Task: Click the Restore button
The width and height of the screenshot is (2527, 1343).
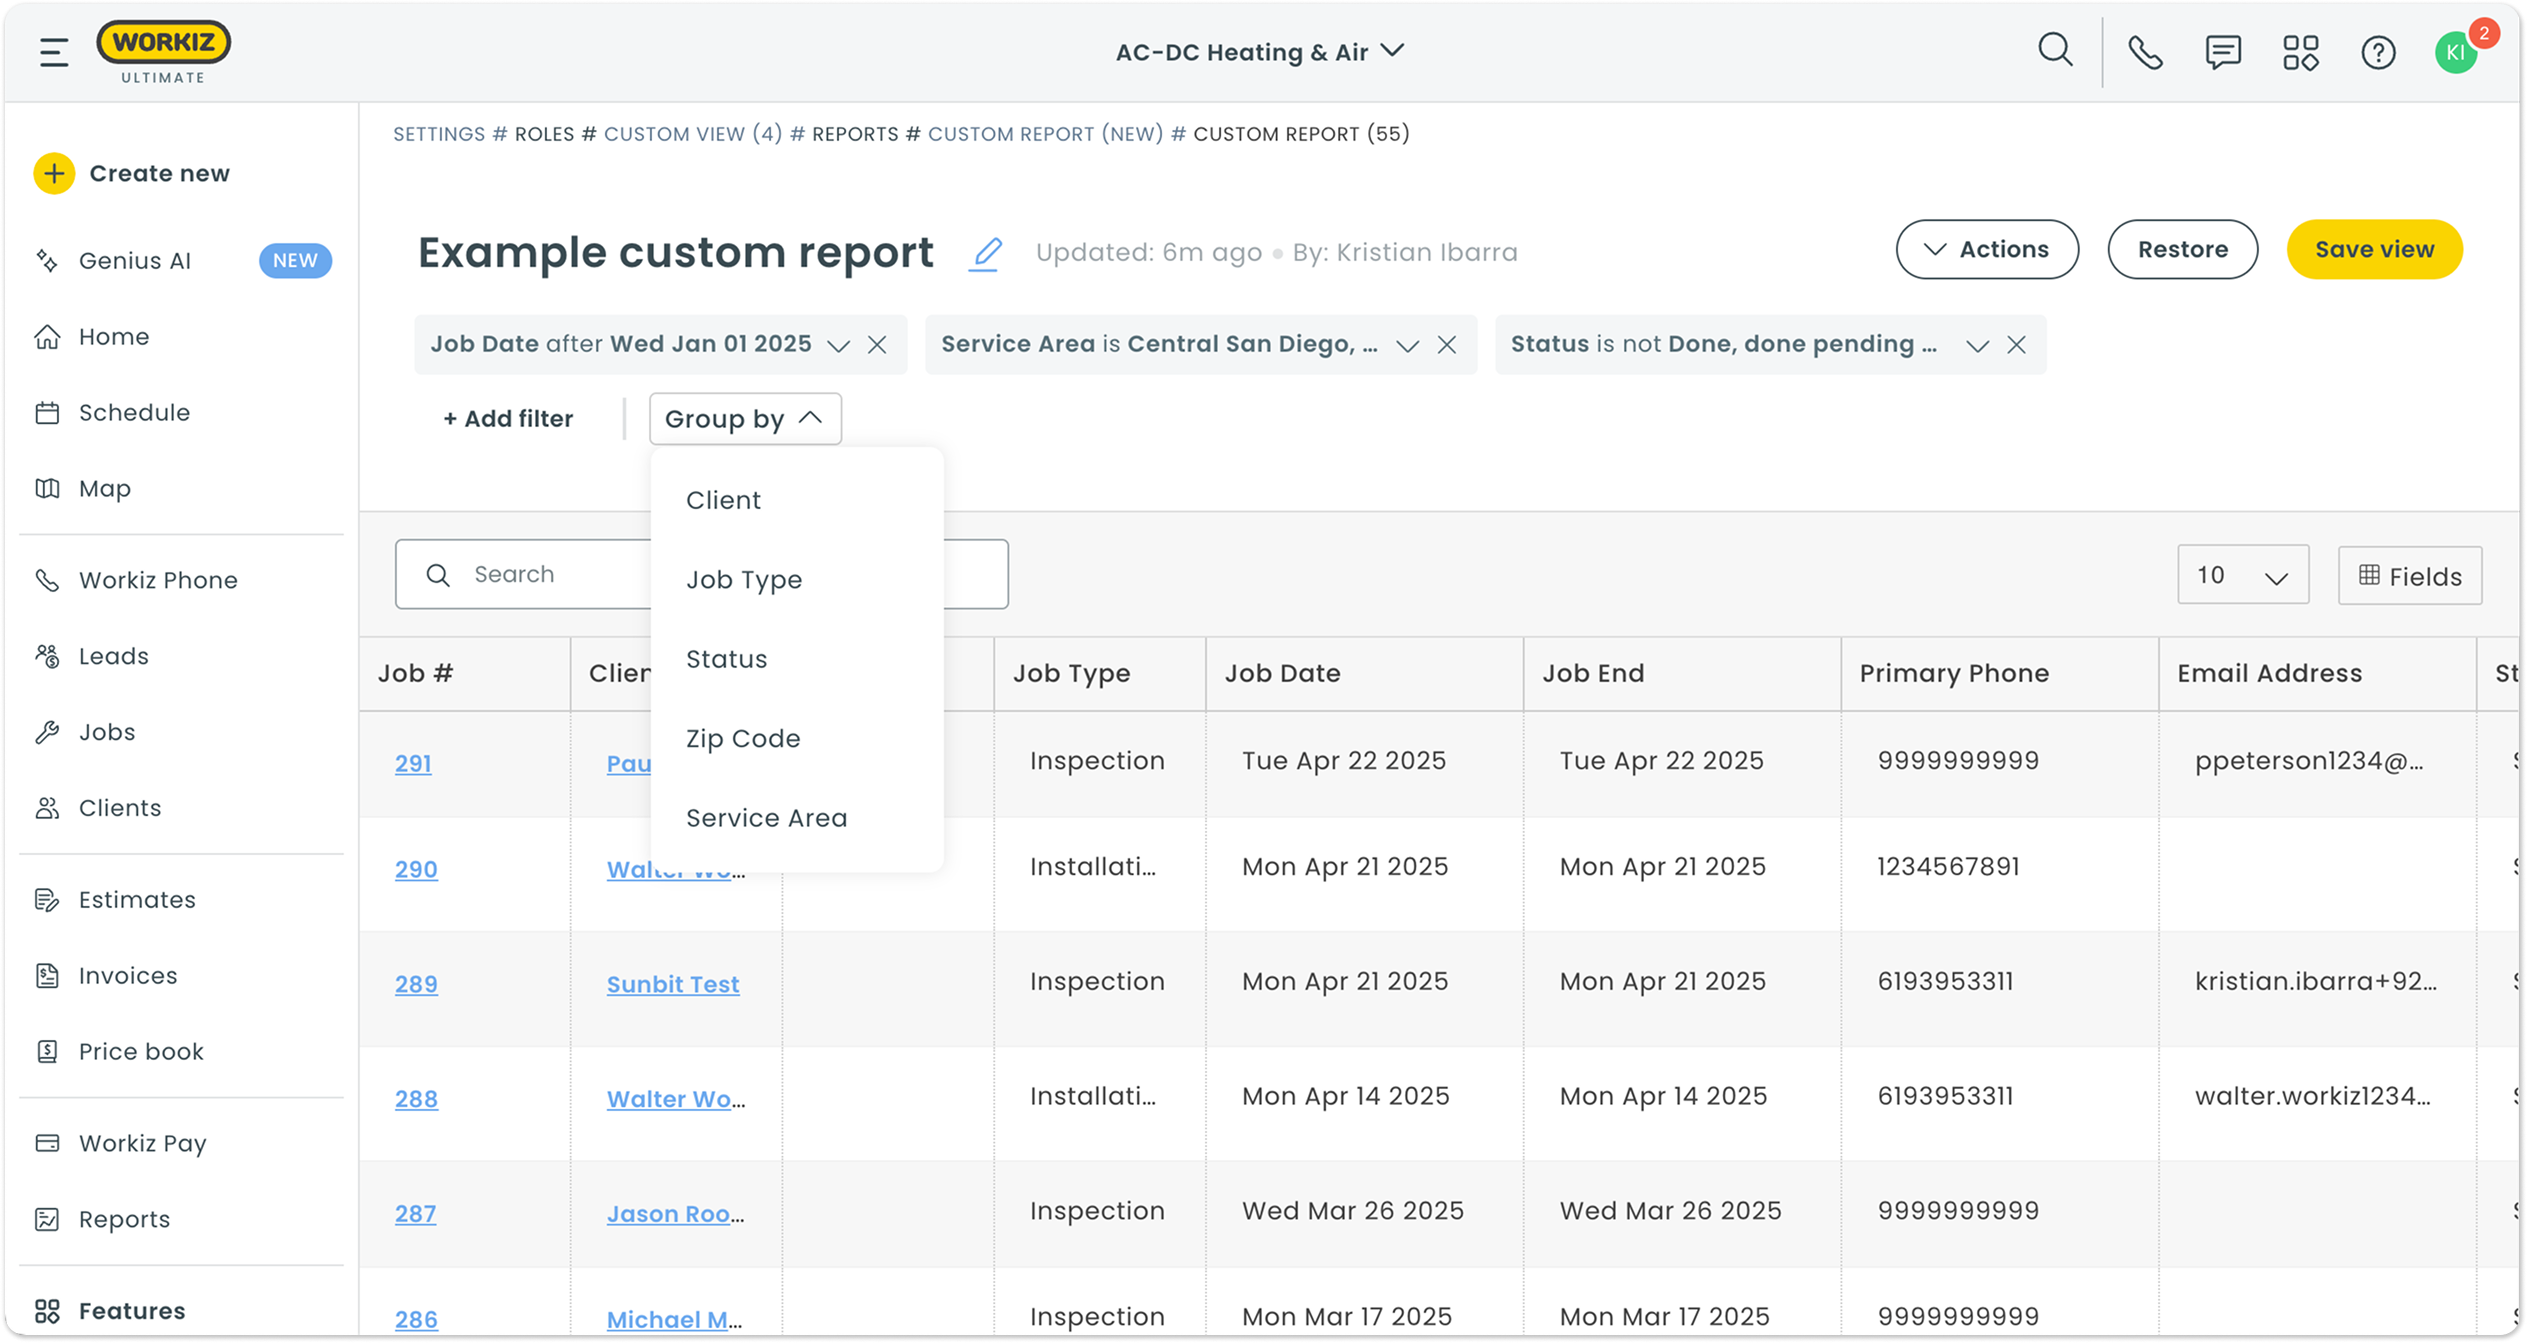Action: (2182, 250)
